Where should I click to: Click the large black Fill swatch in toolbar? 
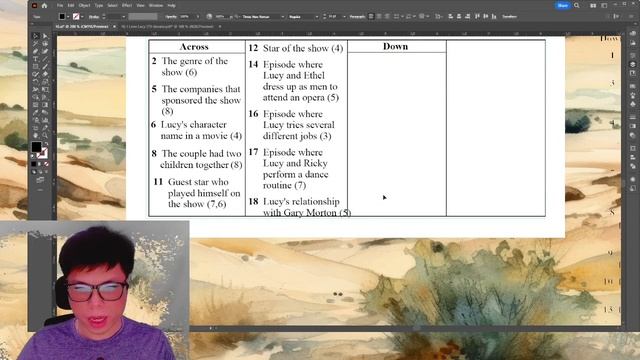[36, 147]
